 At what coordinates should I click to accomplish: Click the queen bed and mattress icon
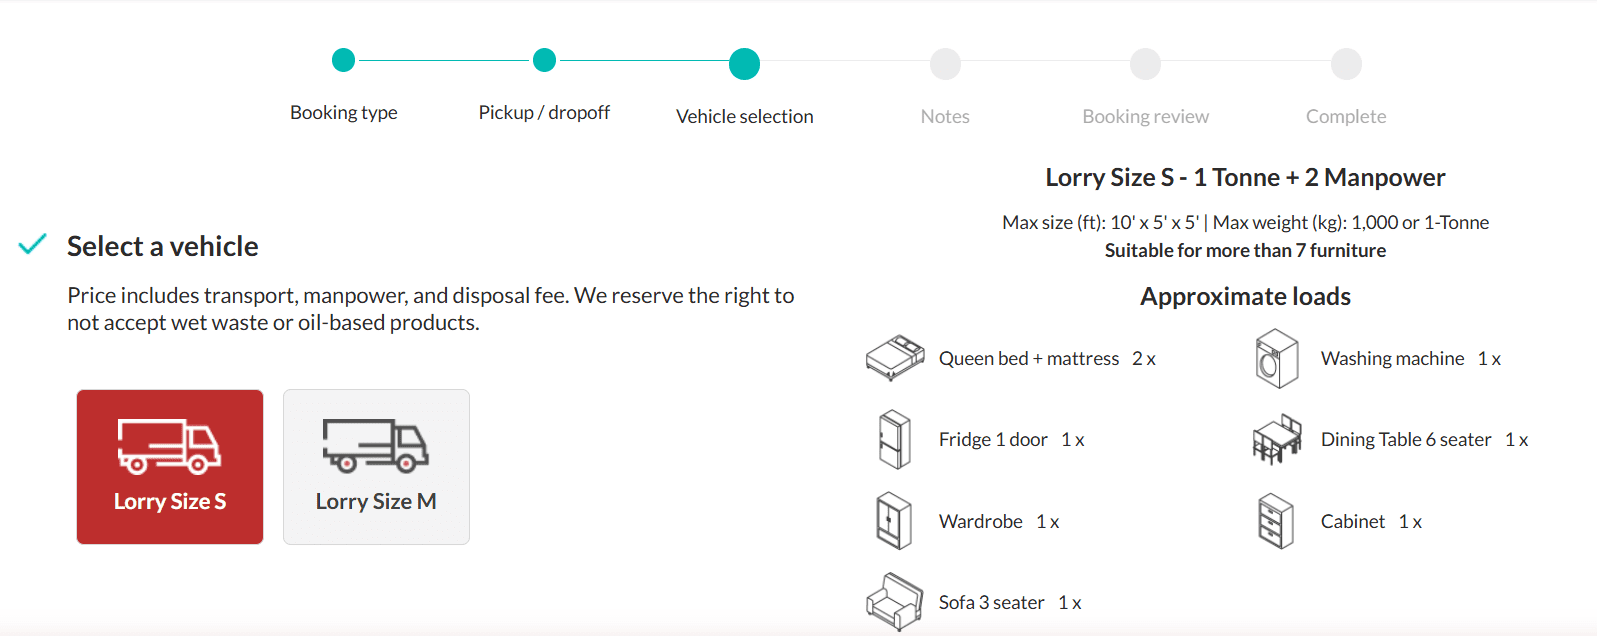(x=895, y=358)
